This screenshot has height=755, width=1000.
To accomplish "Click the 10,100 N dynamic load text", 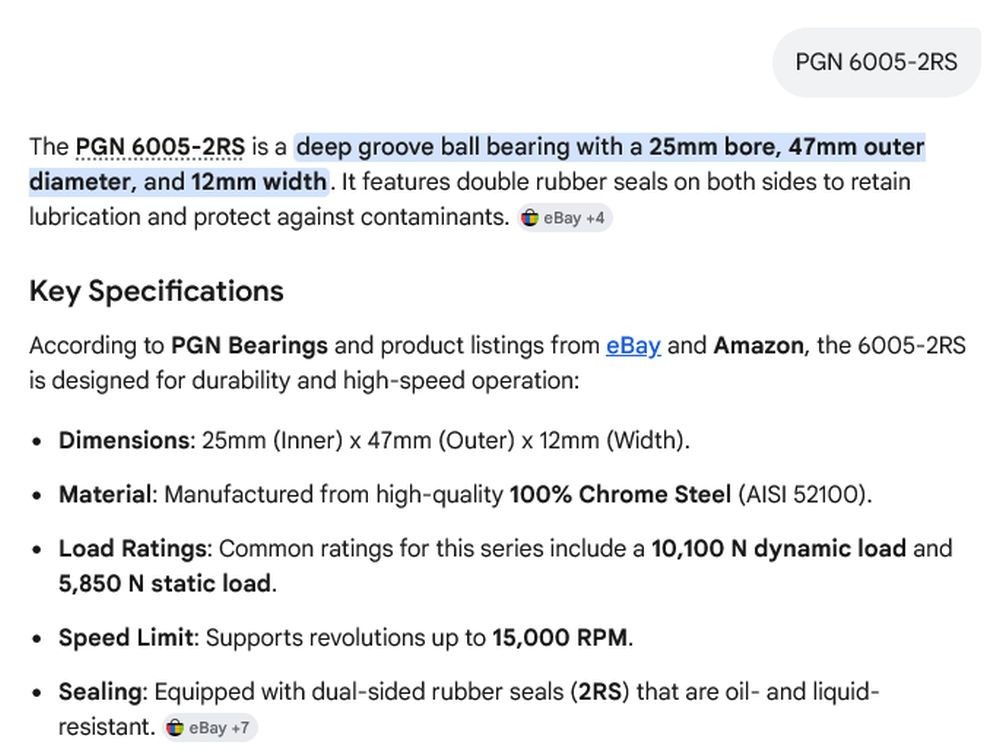I will tap(778, 549).
